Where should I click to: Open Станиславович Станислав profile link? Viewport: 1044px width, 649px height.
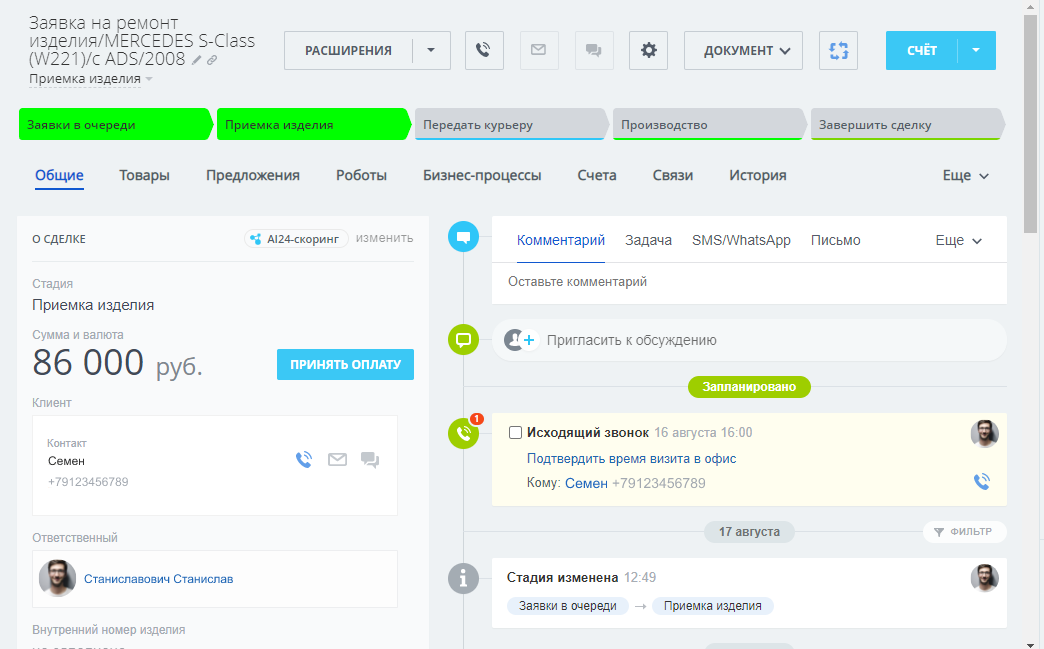(x=158, y=579)
